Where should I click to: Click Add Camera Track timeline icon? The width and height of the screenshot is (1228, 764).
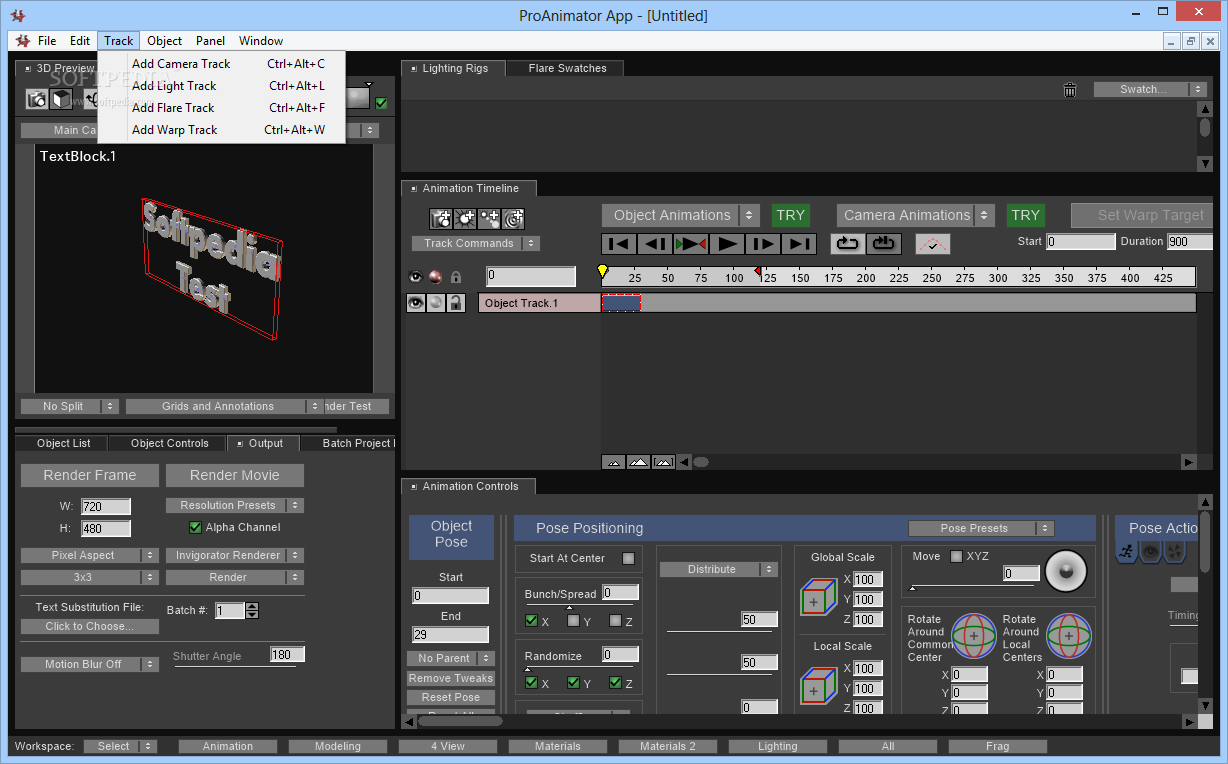click(x=441, y=219)
